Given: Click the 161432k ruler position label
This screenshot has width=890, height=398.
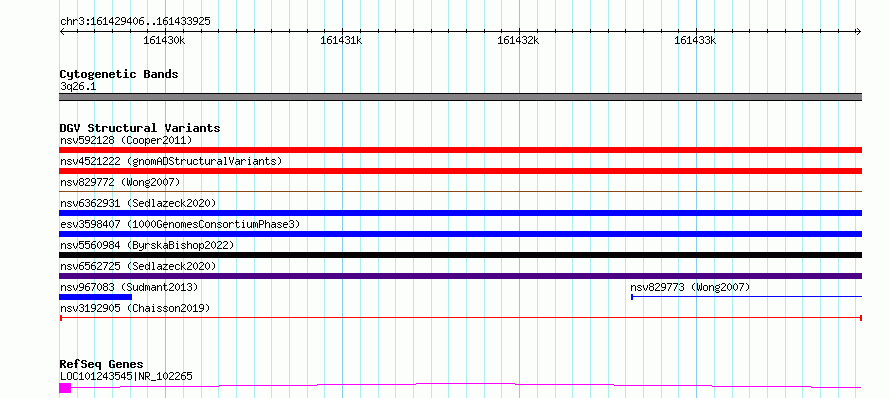Looking at the screenshot, I should 518,40.
